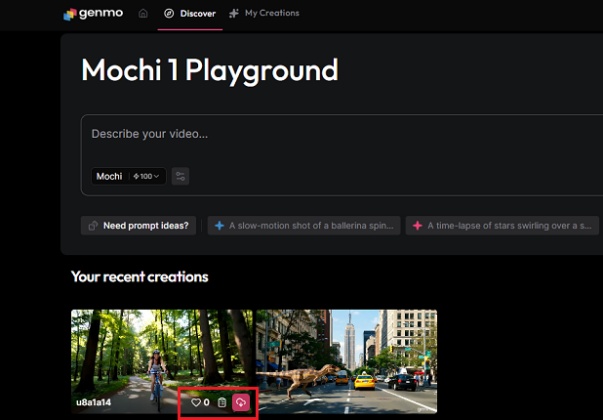Screen dimensions: 603x420
Task: Use the stars time-lapse prompt suggestion
Action: click(502, 225)
